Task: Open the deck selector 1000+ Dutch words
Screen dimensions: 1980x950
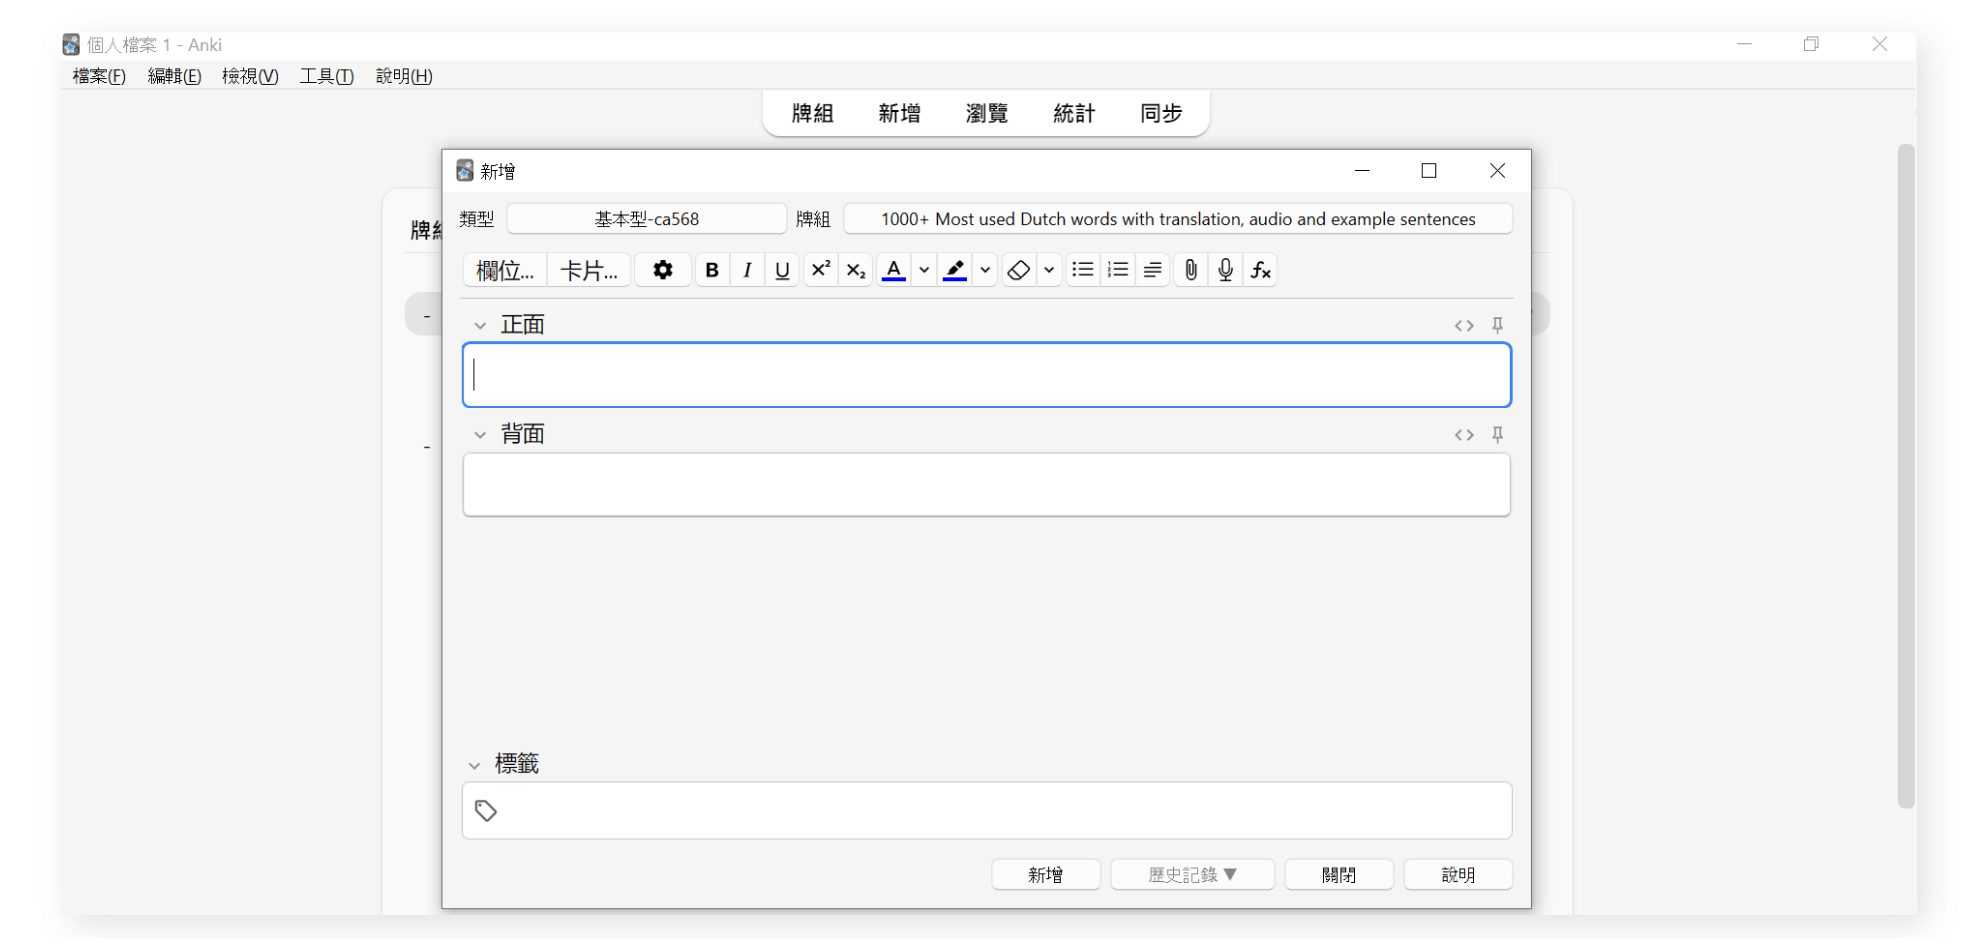Action: (x=1177, y=219)
